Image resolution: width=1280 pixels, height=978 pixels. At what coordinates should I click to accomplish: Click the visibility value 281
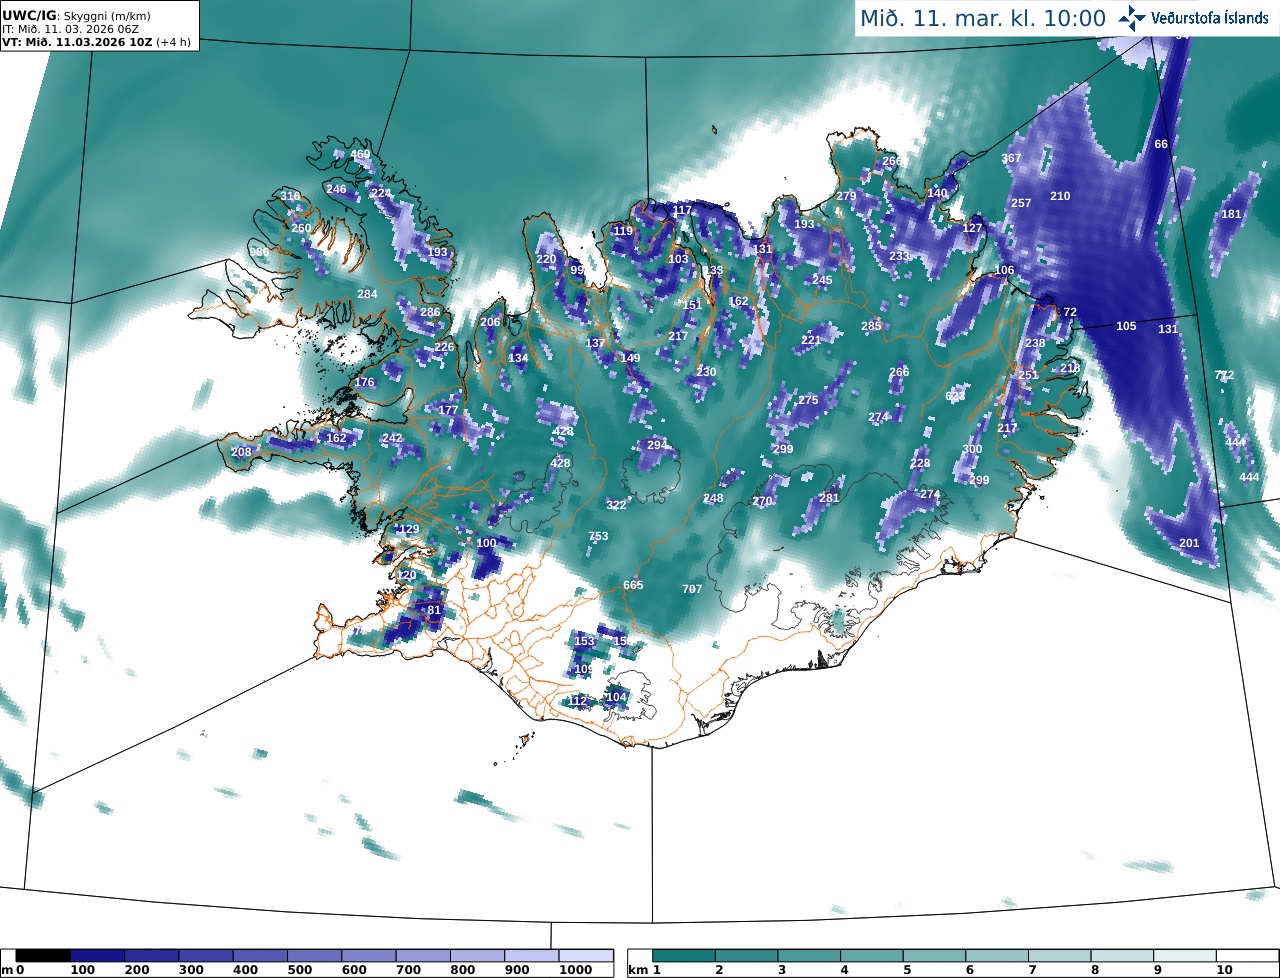(x=829, y=498)
